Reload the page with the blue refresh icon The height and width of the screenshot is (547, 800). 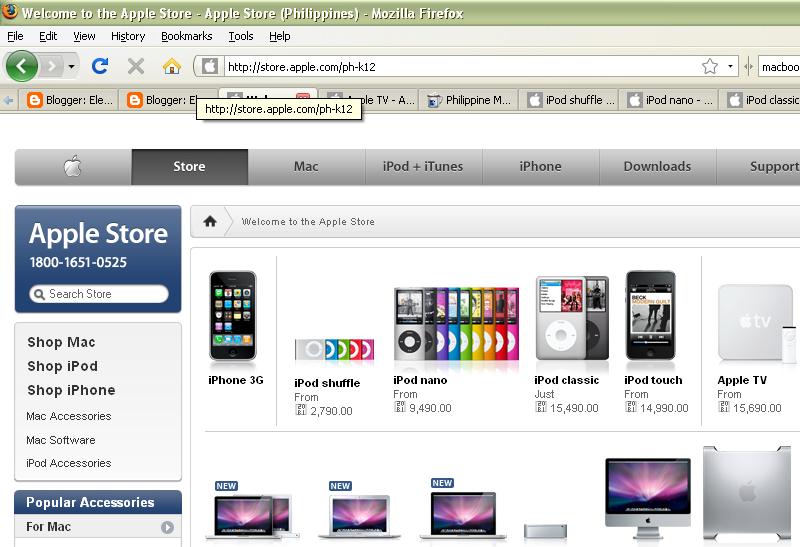[100, 66]
